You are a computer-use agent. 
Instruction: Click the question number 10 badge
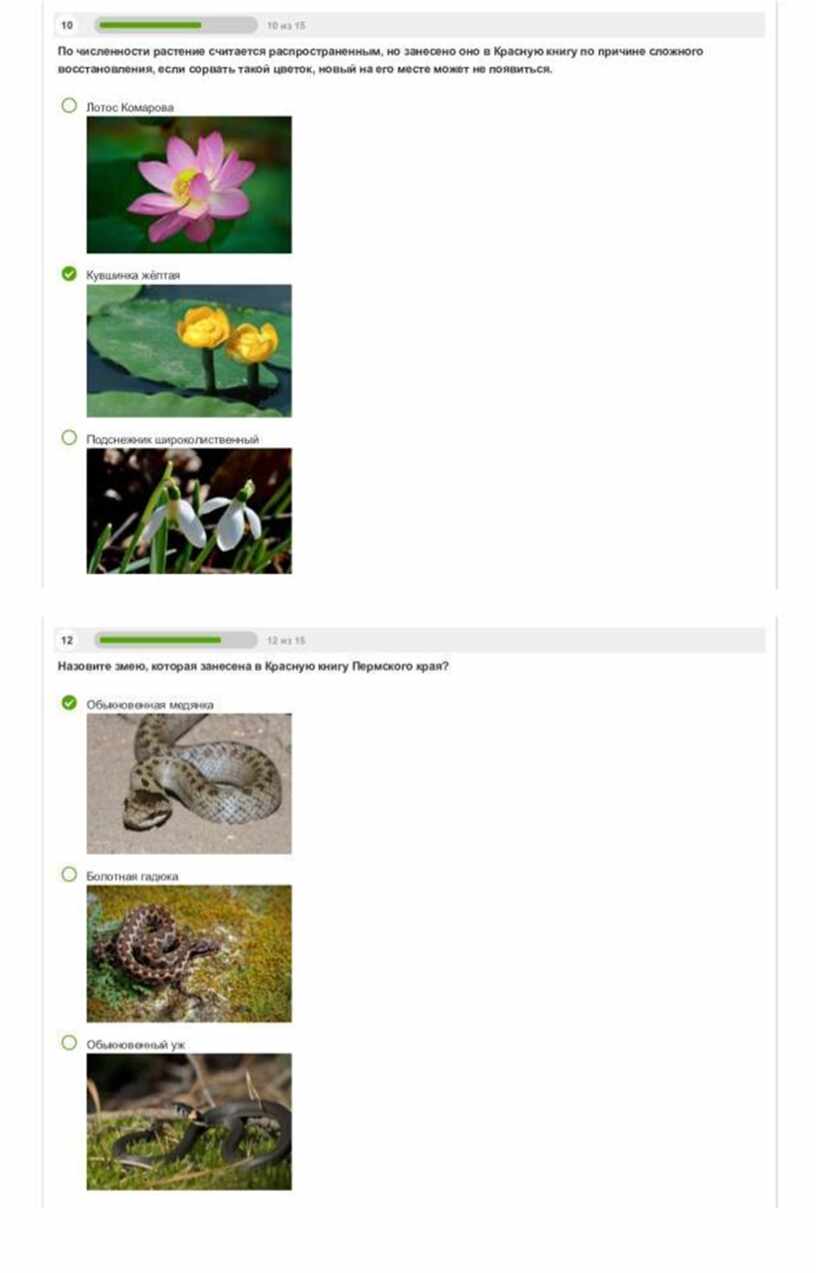(x=67, y=25)
